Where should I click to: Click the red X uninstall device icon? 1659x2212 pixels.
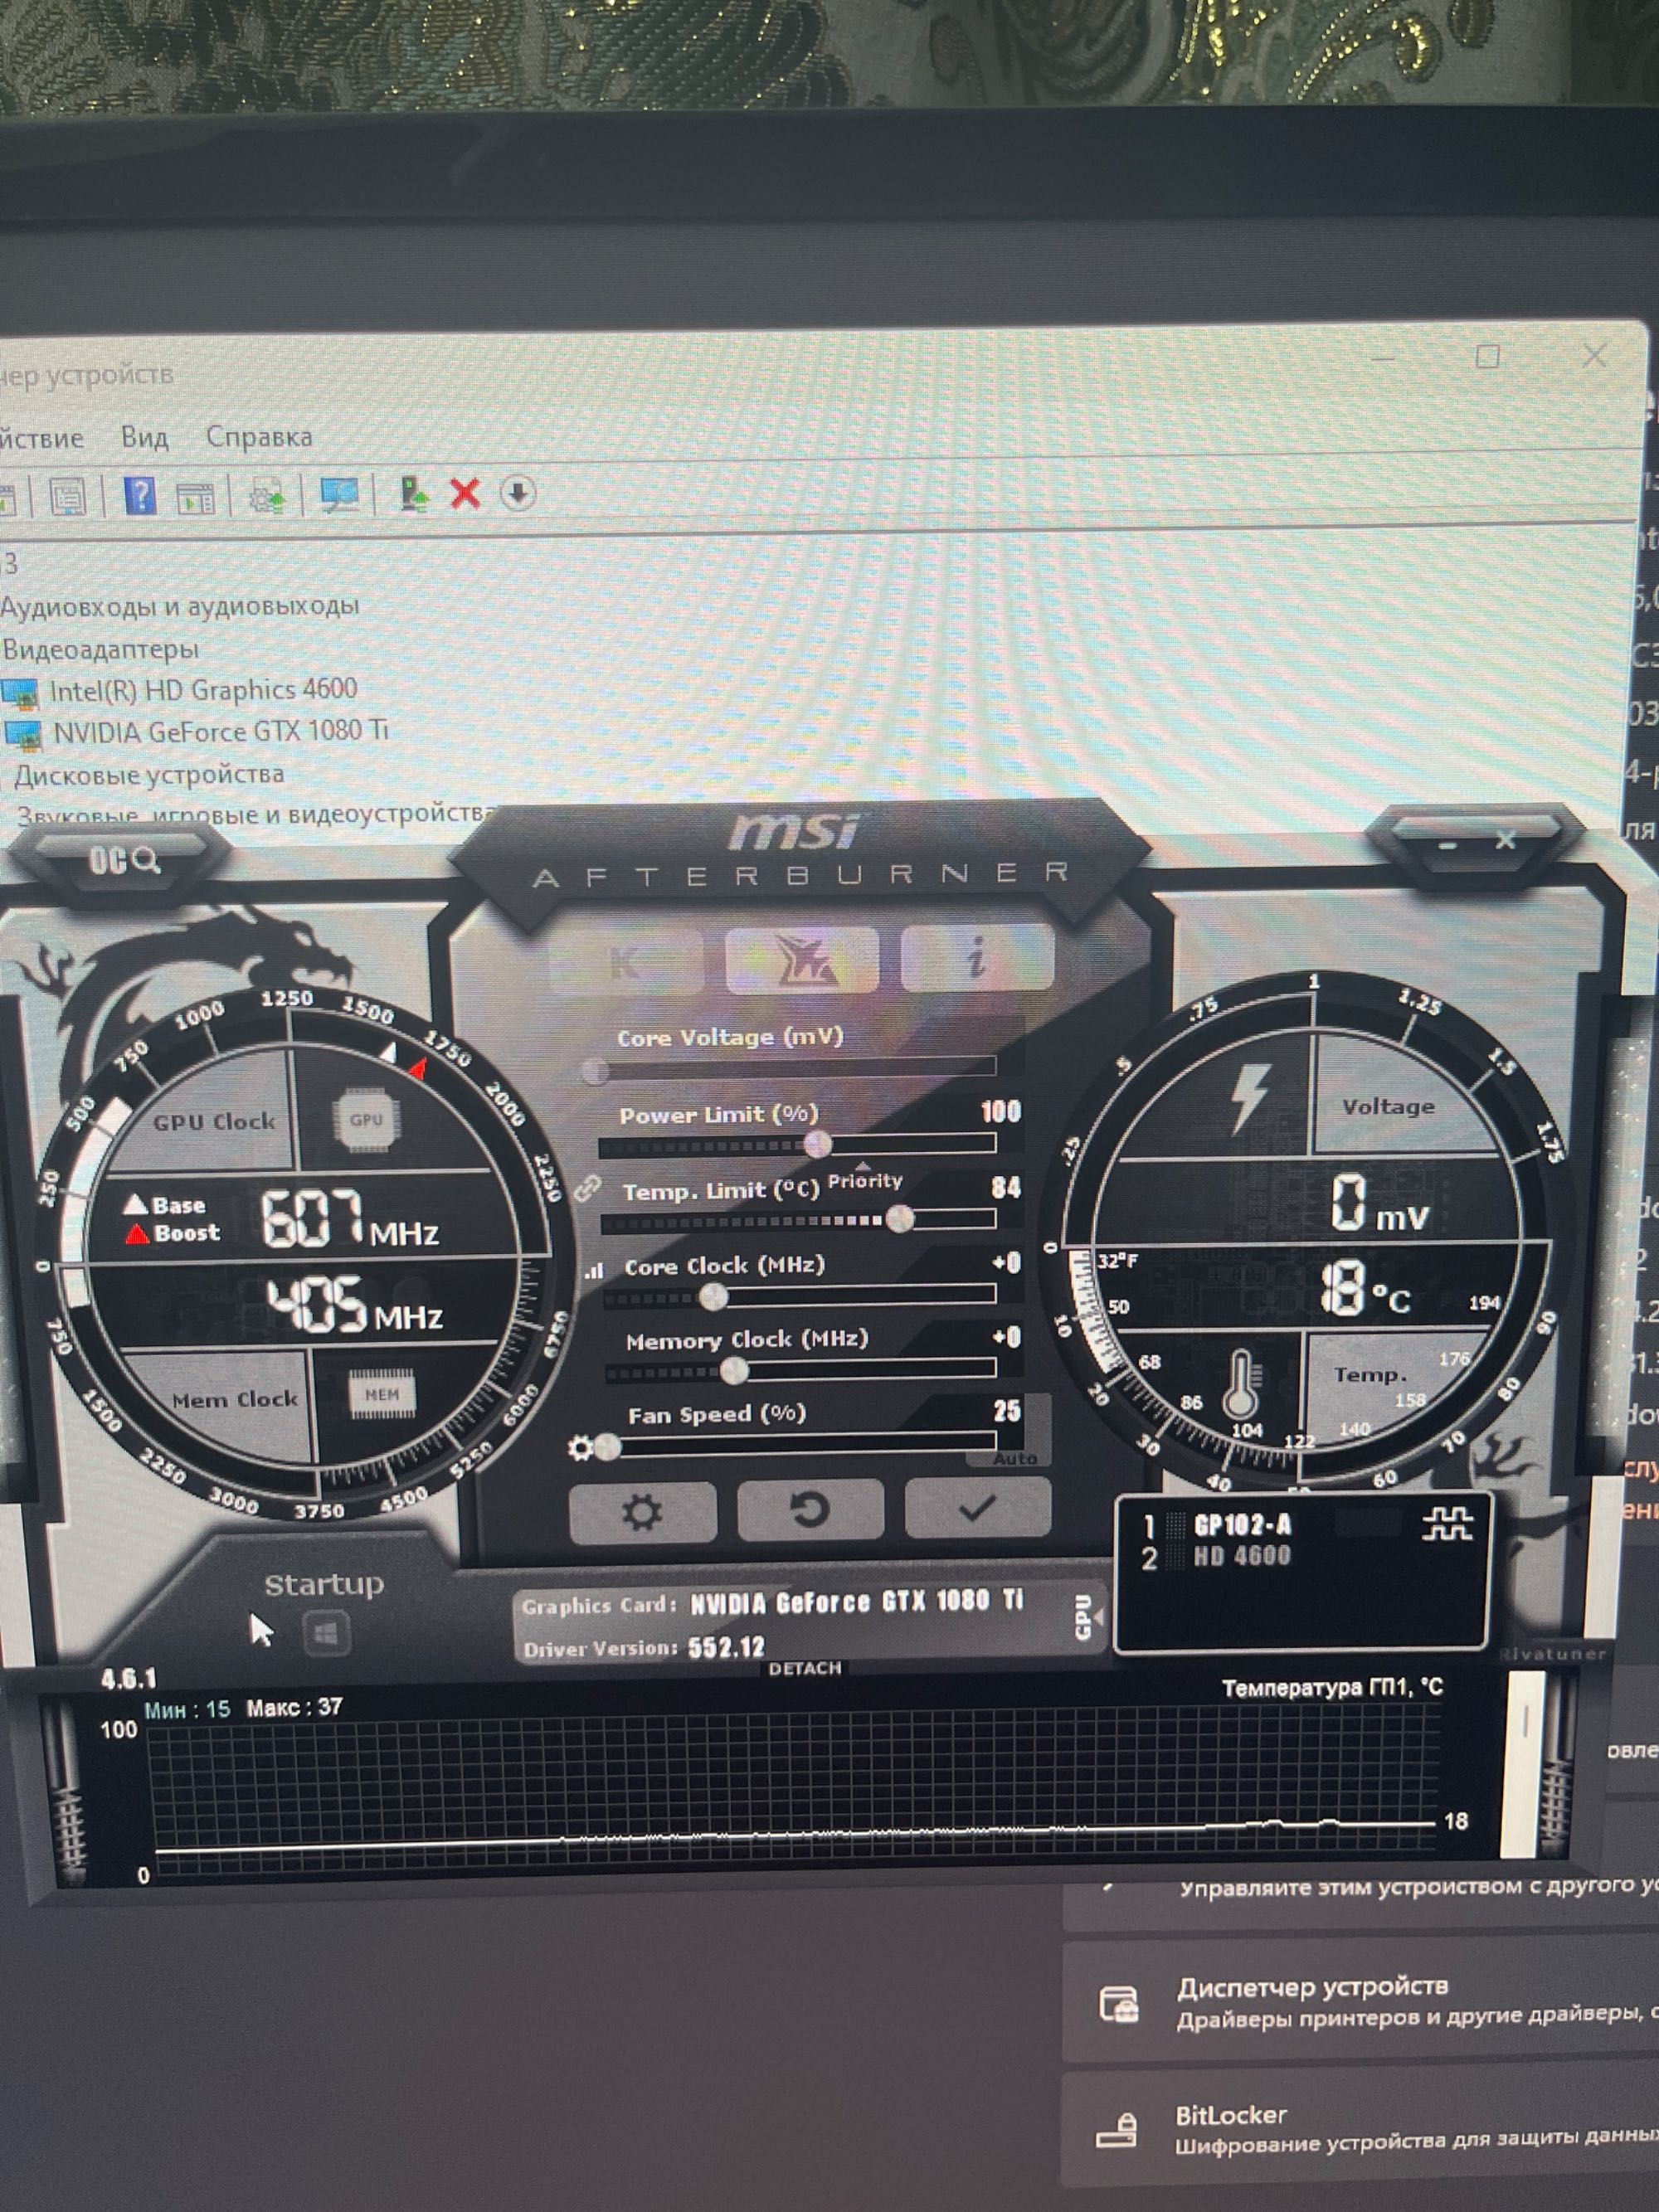[x=465, y=493]
